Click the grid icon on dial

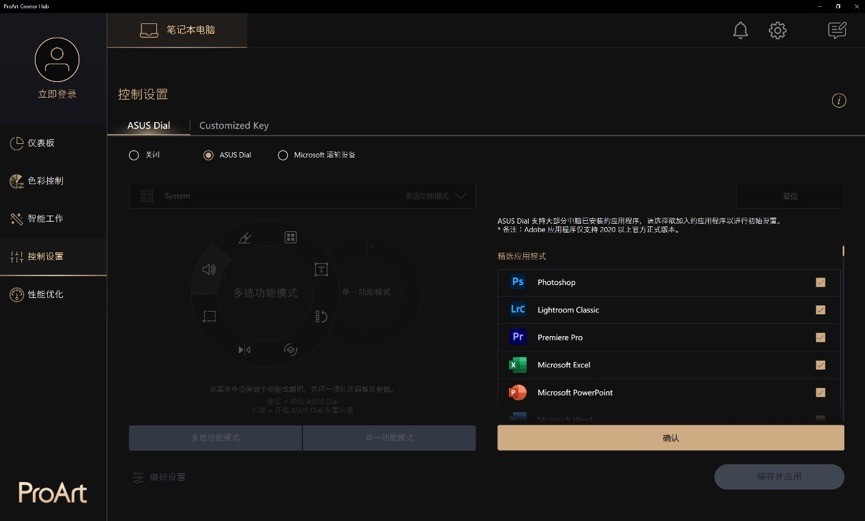290,237
